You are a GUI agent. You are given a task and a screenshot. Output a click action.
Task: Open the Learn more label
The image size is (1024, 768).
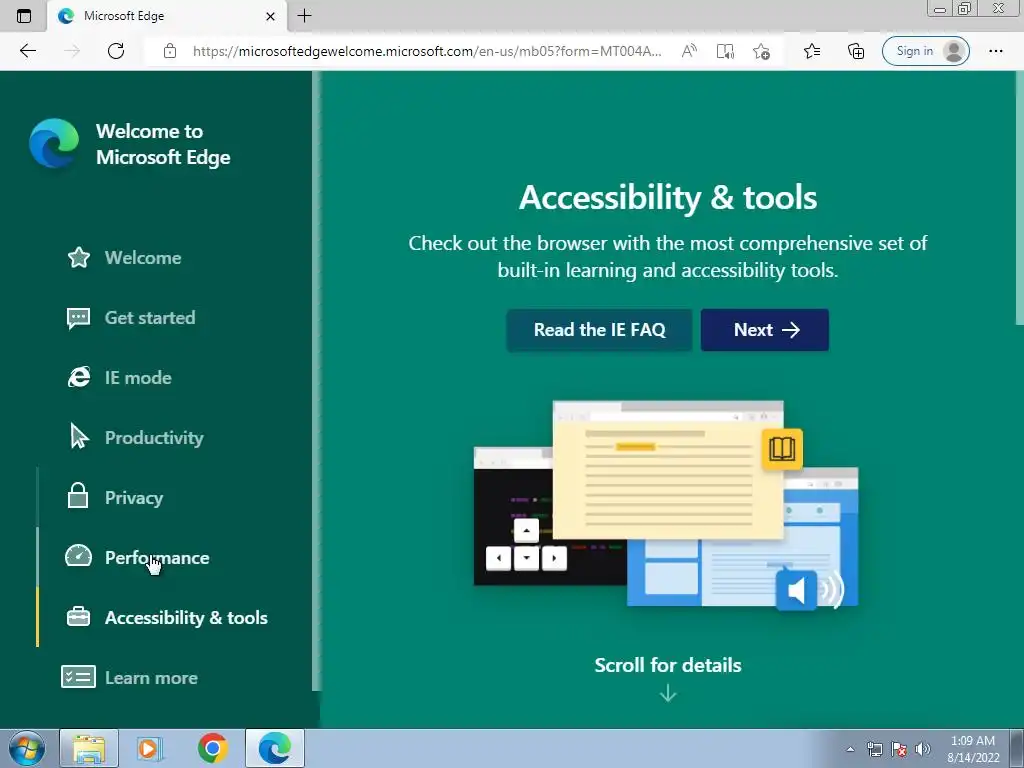152,679
